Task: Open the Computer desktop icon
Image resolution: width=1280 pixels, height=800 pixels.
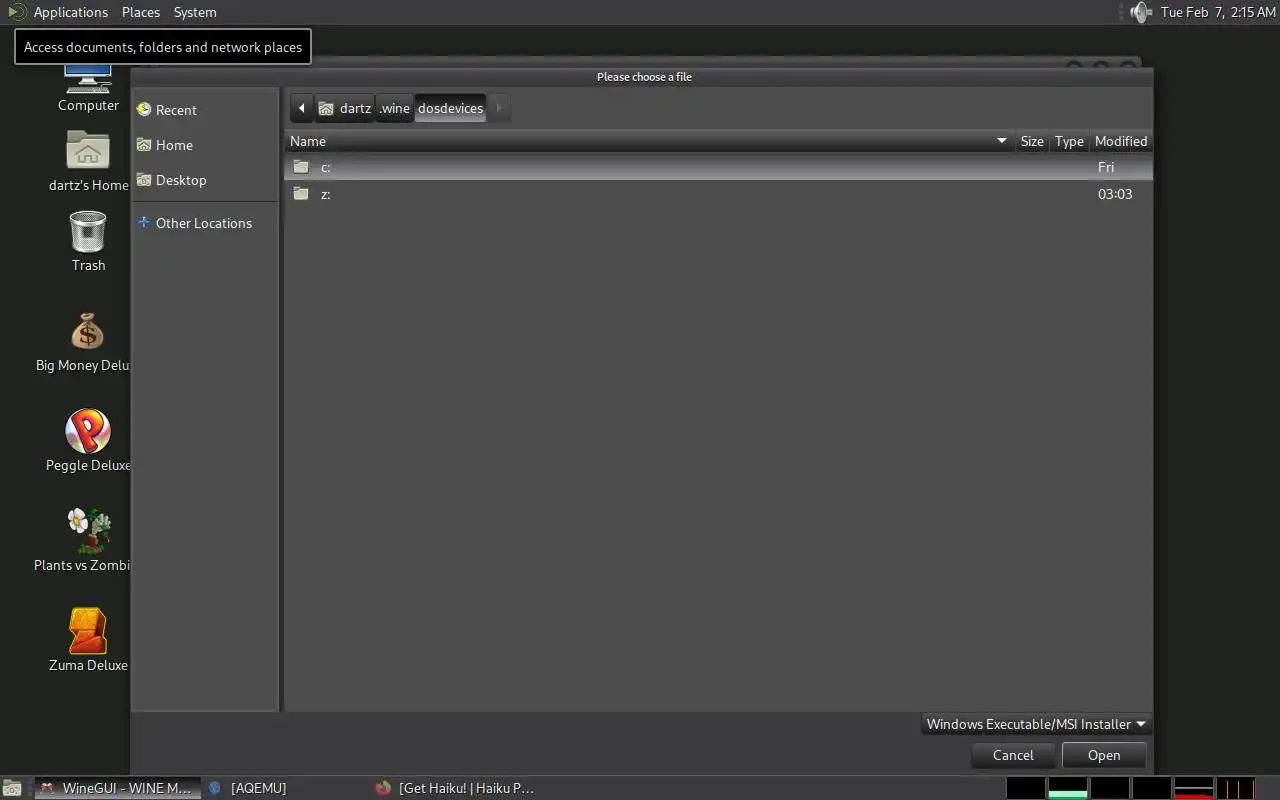Action: 88,87
